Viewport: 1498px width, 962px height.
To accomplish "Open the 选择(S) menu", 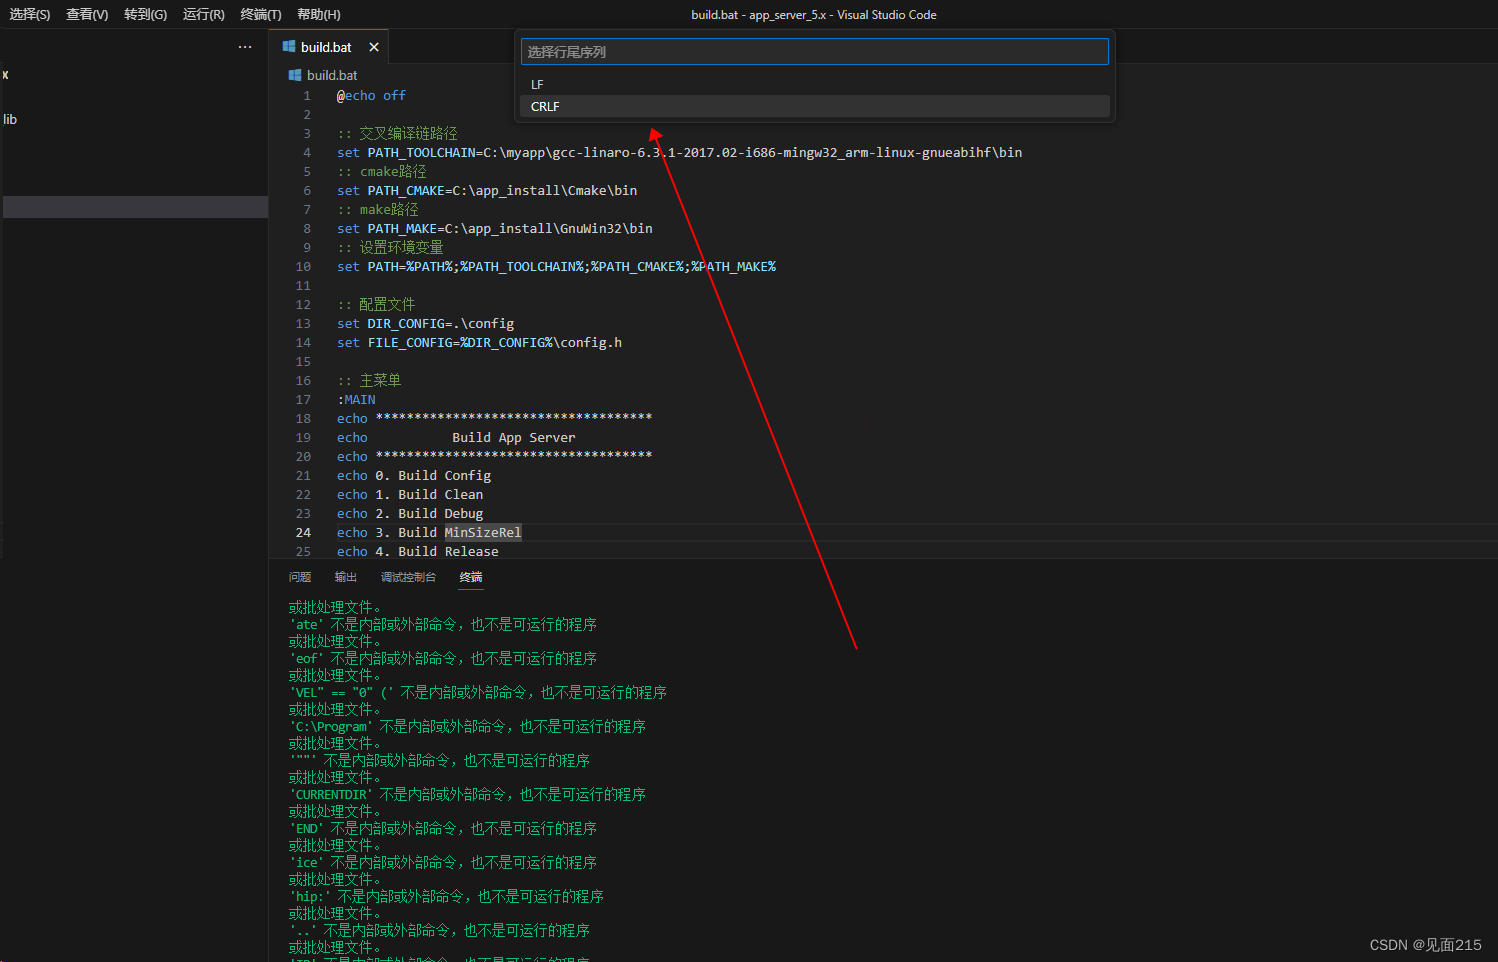I will click(x=29, y=14).
